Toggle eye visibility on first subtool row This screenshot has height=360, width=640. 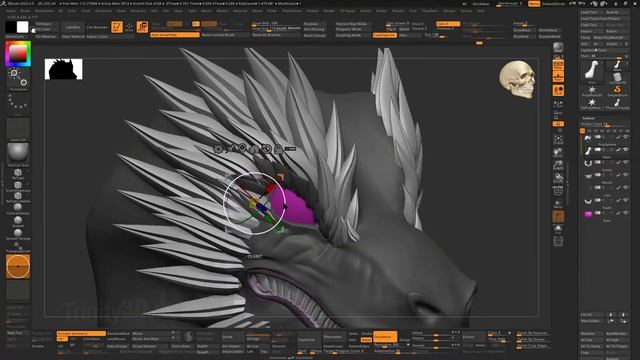click(626, 138)
